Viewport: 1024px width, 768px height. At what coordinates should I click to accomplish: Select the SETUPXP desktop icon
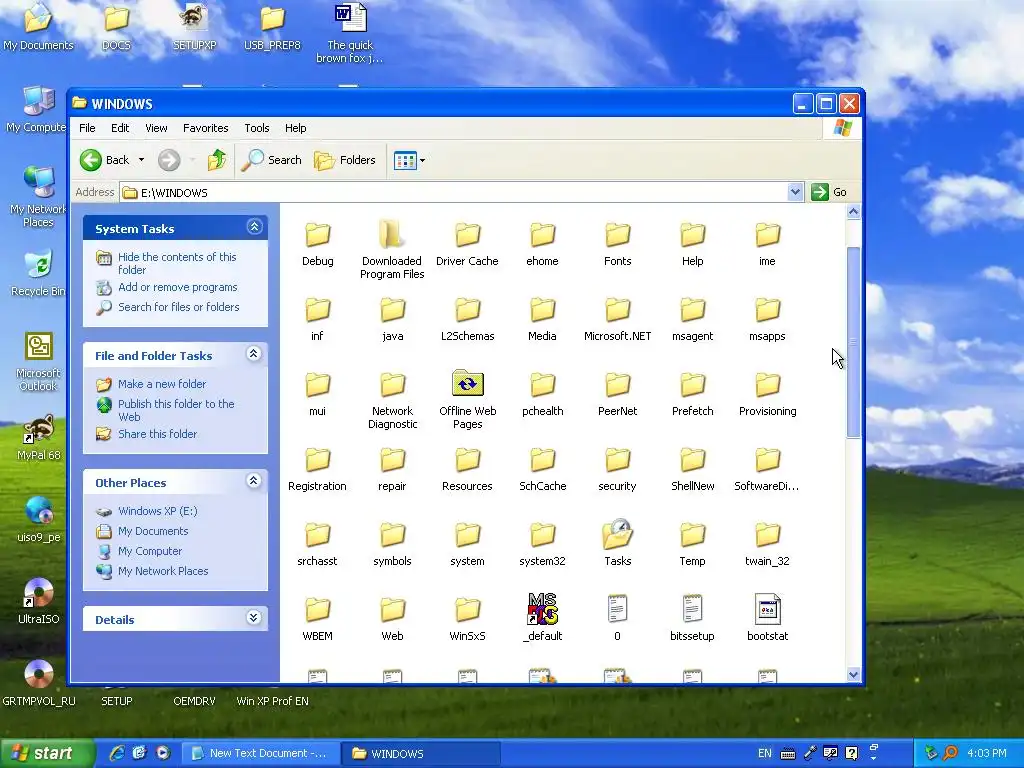point(194,18)
